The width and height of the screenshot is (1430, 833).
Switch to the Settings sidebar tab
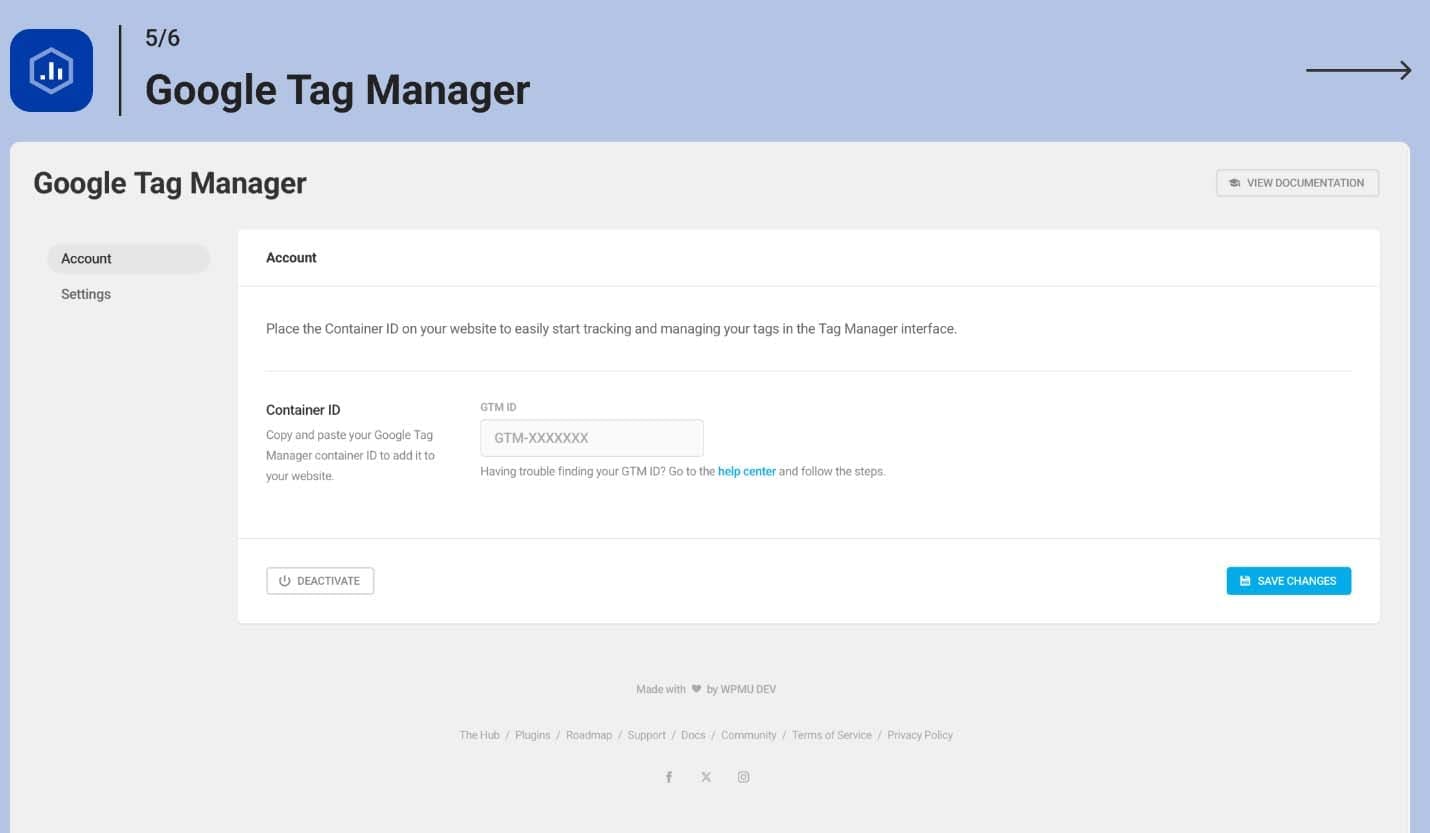(86, 294)
